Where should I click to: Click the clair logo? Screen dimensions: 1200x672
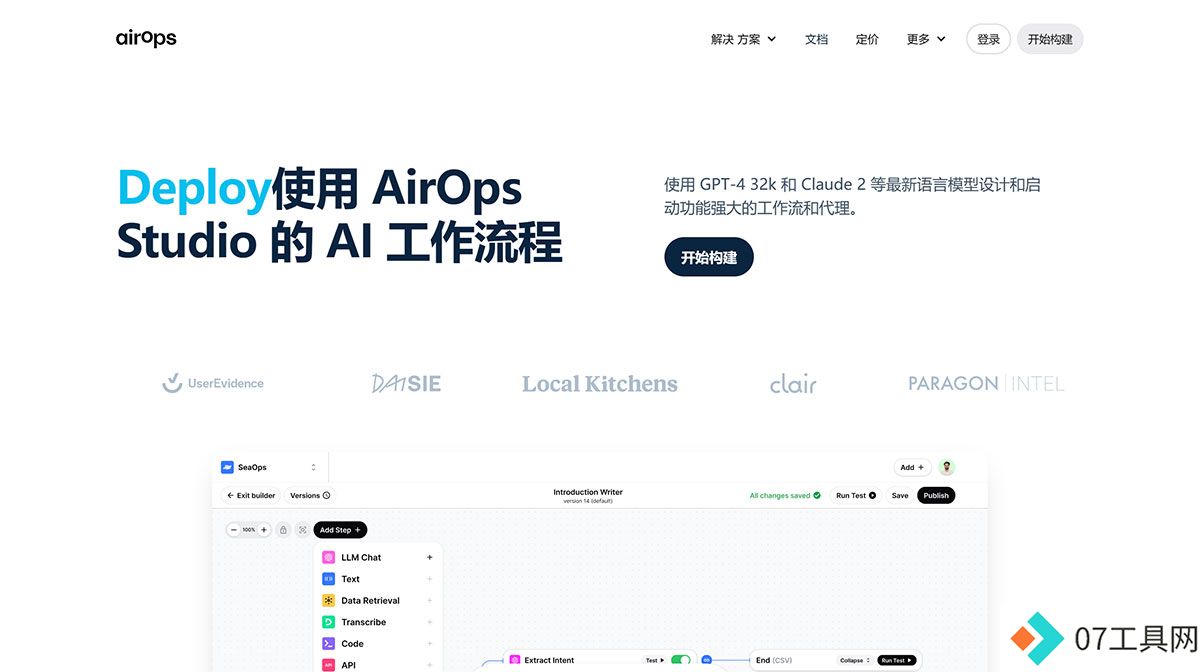tap(793, 383)
